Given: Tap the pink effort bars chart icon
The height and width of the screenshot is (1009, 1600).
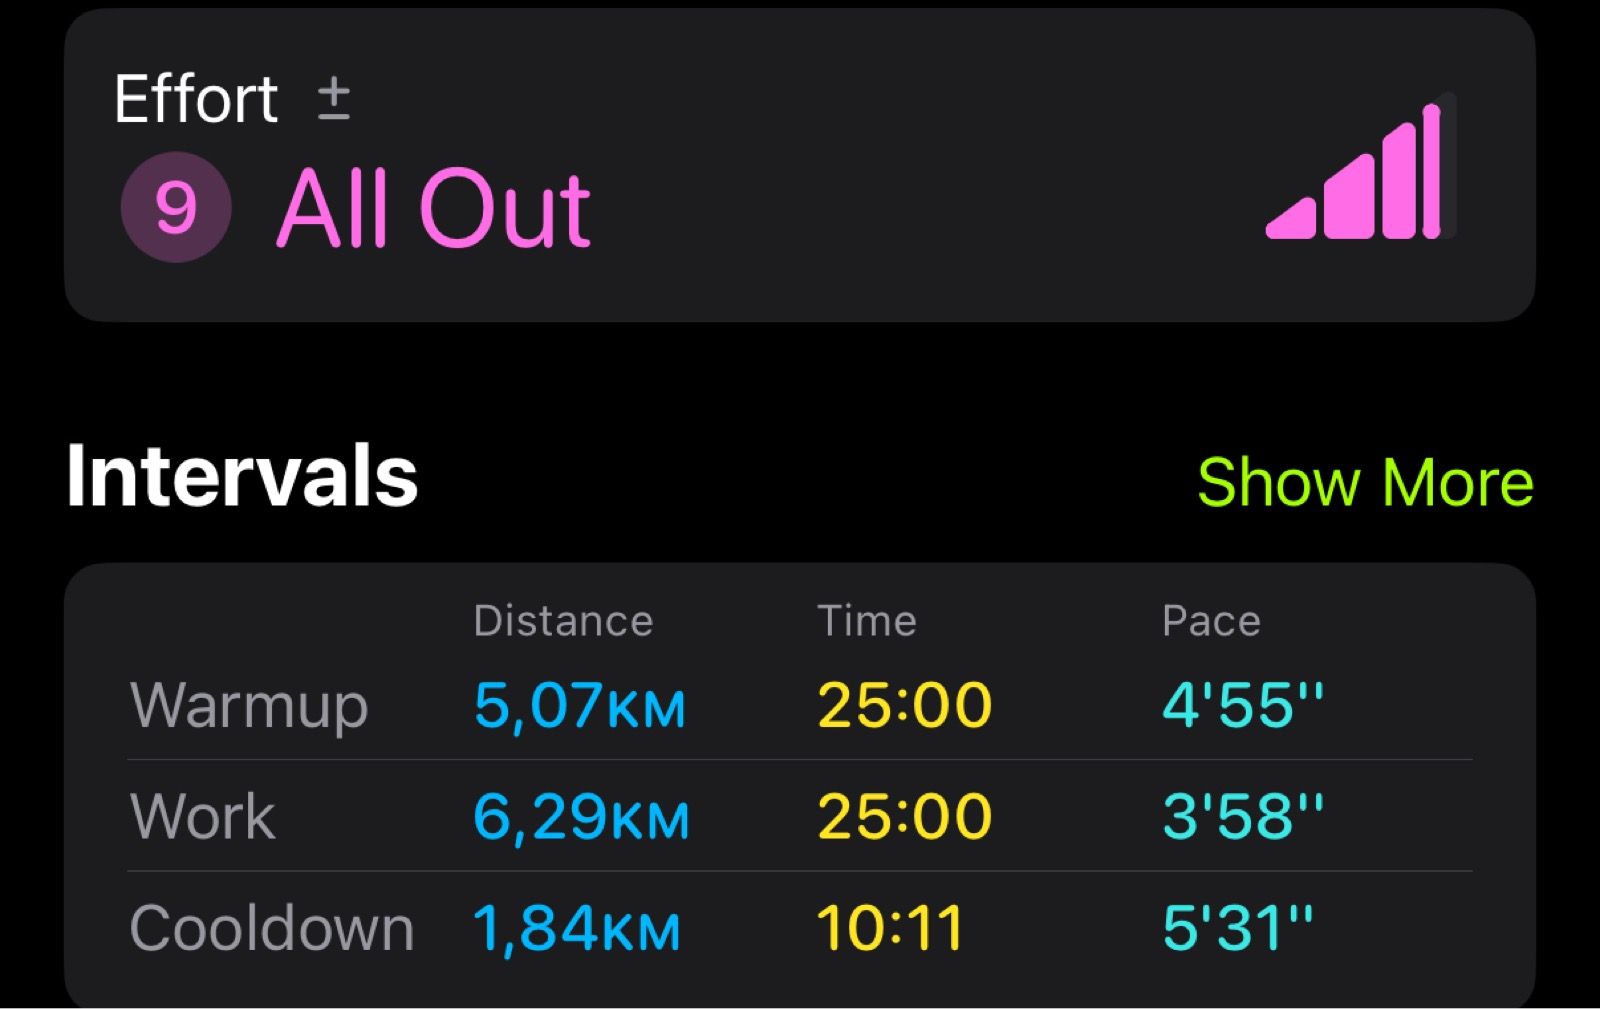Looking at the screenshot, I should tap(1360, 168).
